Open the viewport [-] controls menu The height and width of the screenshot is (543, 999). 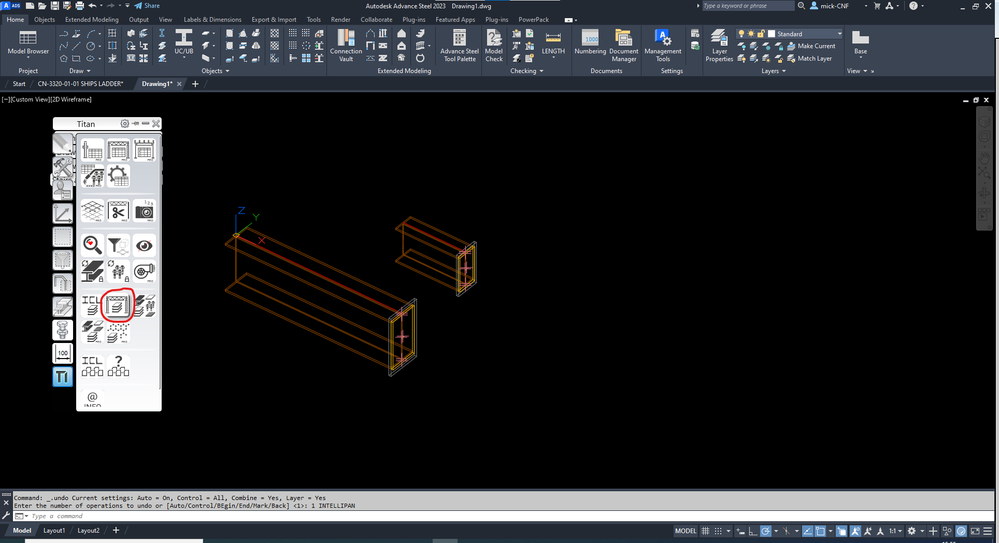point(5,99)
